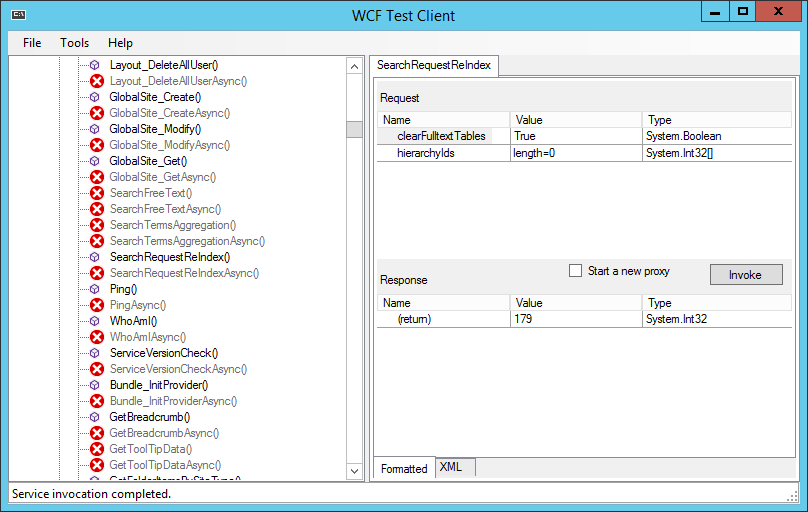Viewport: 808px width, 512px height.
Task: Click the operation icon beside Bundle_InitProvider()
Action: click(x=95, y=385)
